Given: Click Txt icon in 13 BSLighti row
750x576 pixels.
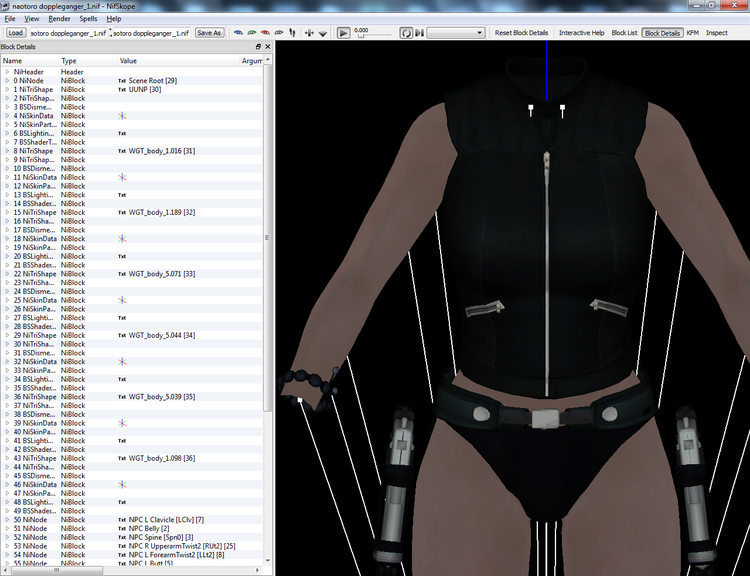Looking at the screenshot, I should [x=122, y=195].
